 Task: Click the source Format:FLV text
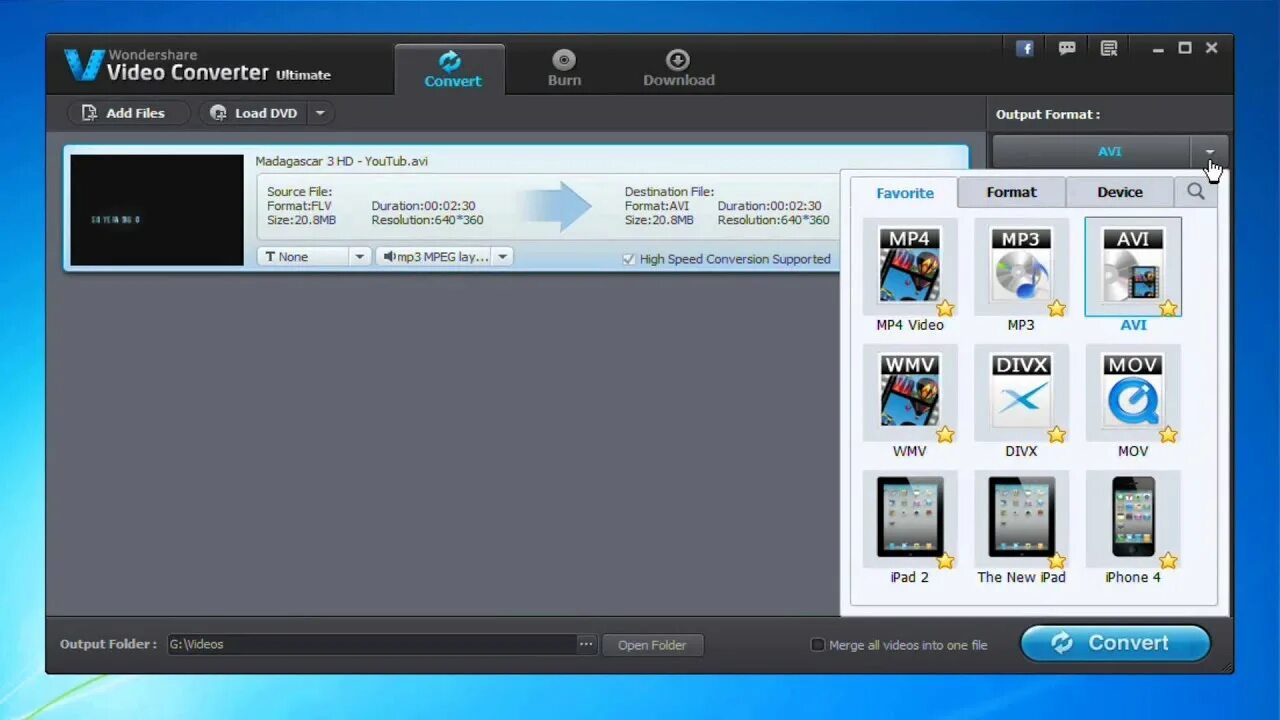299,206
